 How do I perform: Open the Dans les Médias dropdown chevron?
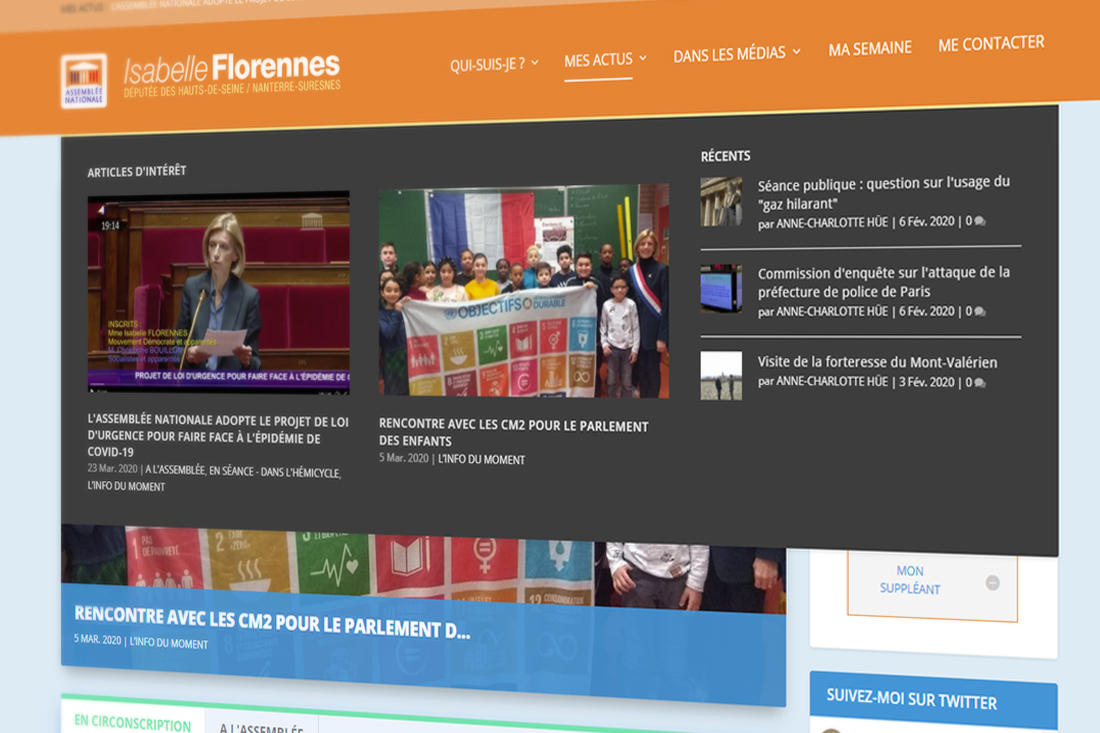click(x=797, y=51)
